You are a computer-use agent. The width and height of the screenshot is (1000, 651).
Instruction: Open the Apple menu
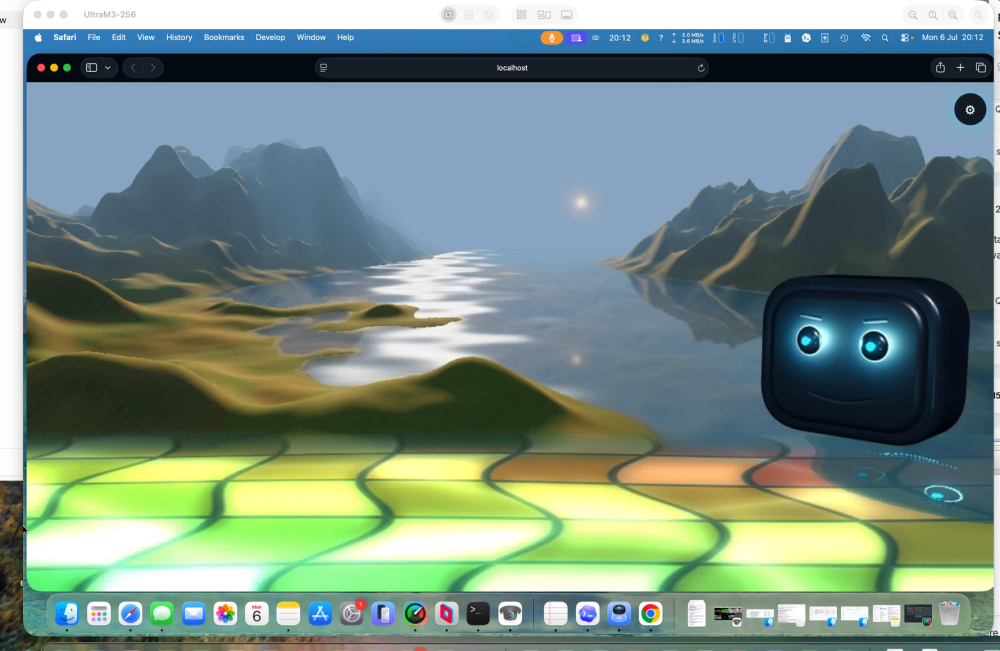pyautogui.click(x=38, y=38)
